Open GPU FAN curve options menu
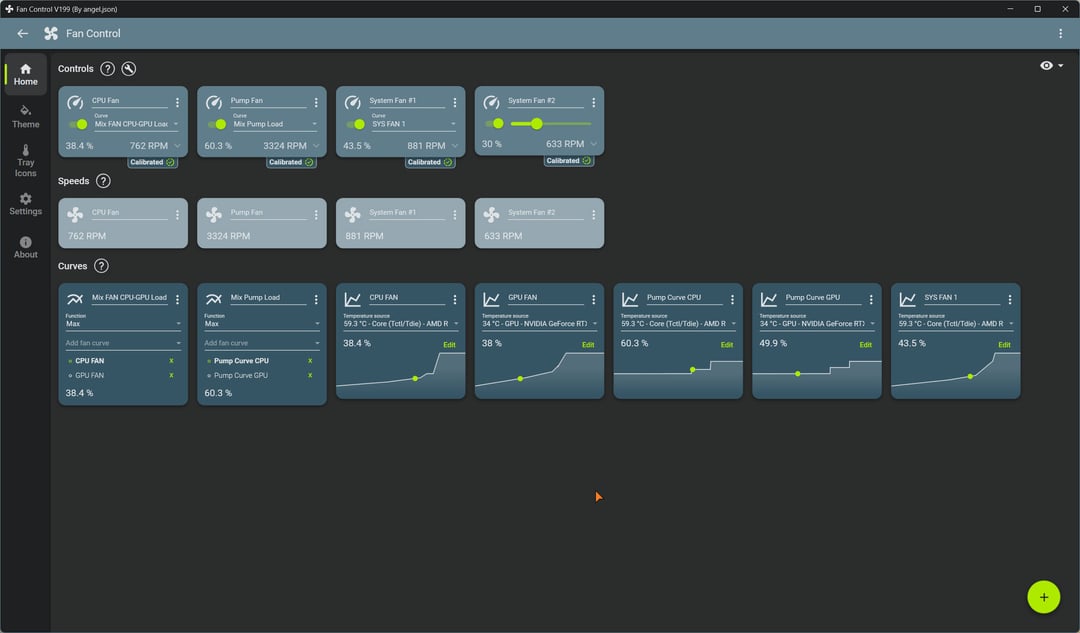Screen dimensions: 1080x633 tap(594, 300)
